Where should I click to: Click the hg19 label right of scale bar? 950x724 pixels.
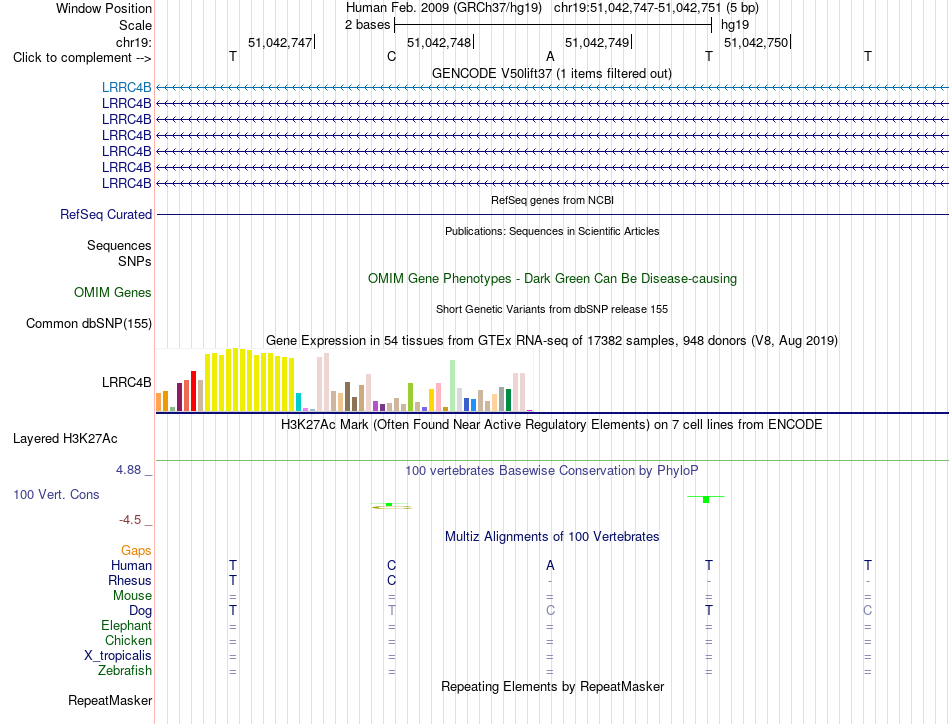point(735,25)
